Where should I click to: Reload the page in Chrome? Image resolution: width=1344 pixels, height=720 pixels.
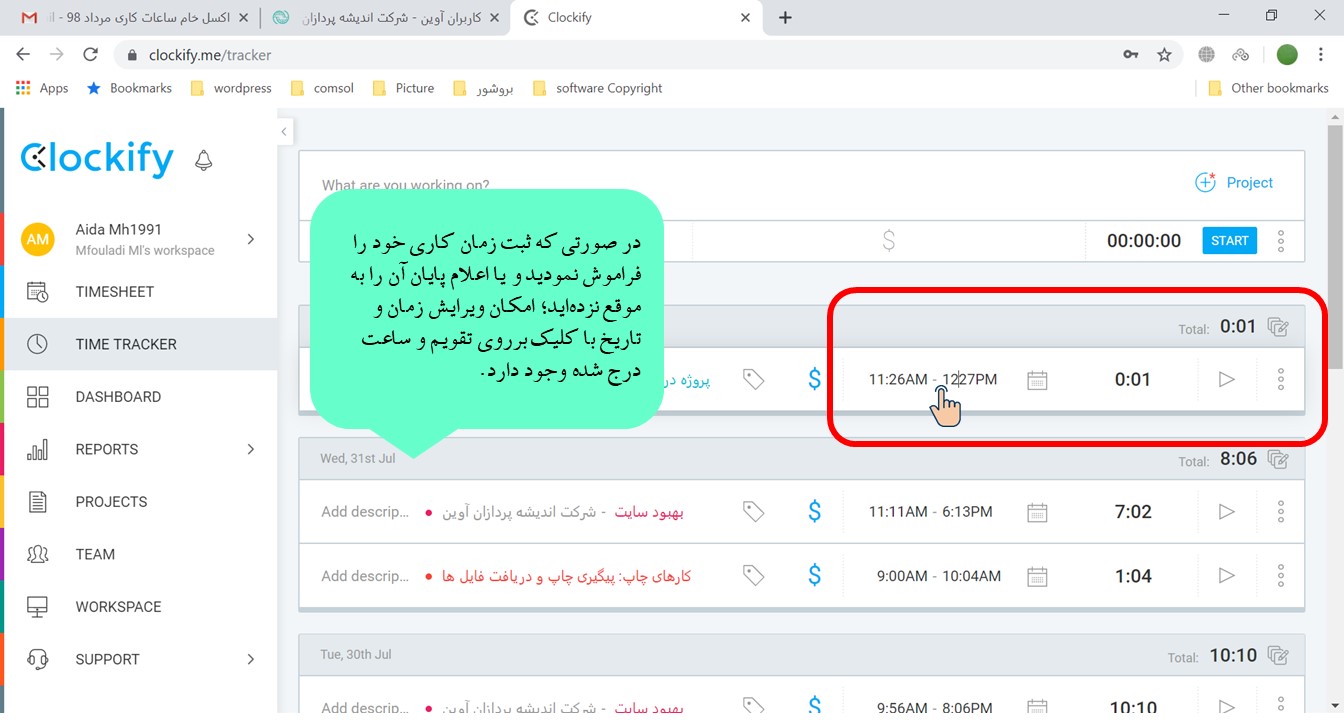point(91,55)
